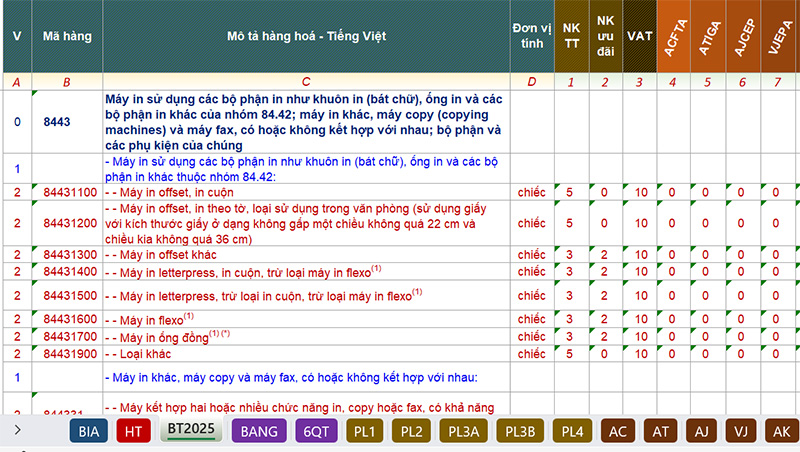Switch to the PL3A sheet tab
This screenshot has width=800, height=452.
click(x=467, y=431)
